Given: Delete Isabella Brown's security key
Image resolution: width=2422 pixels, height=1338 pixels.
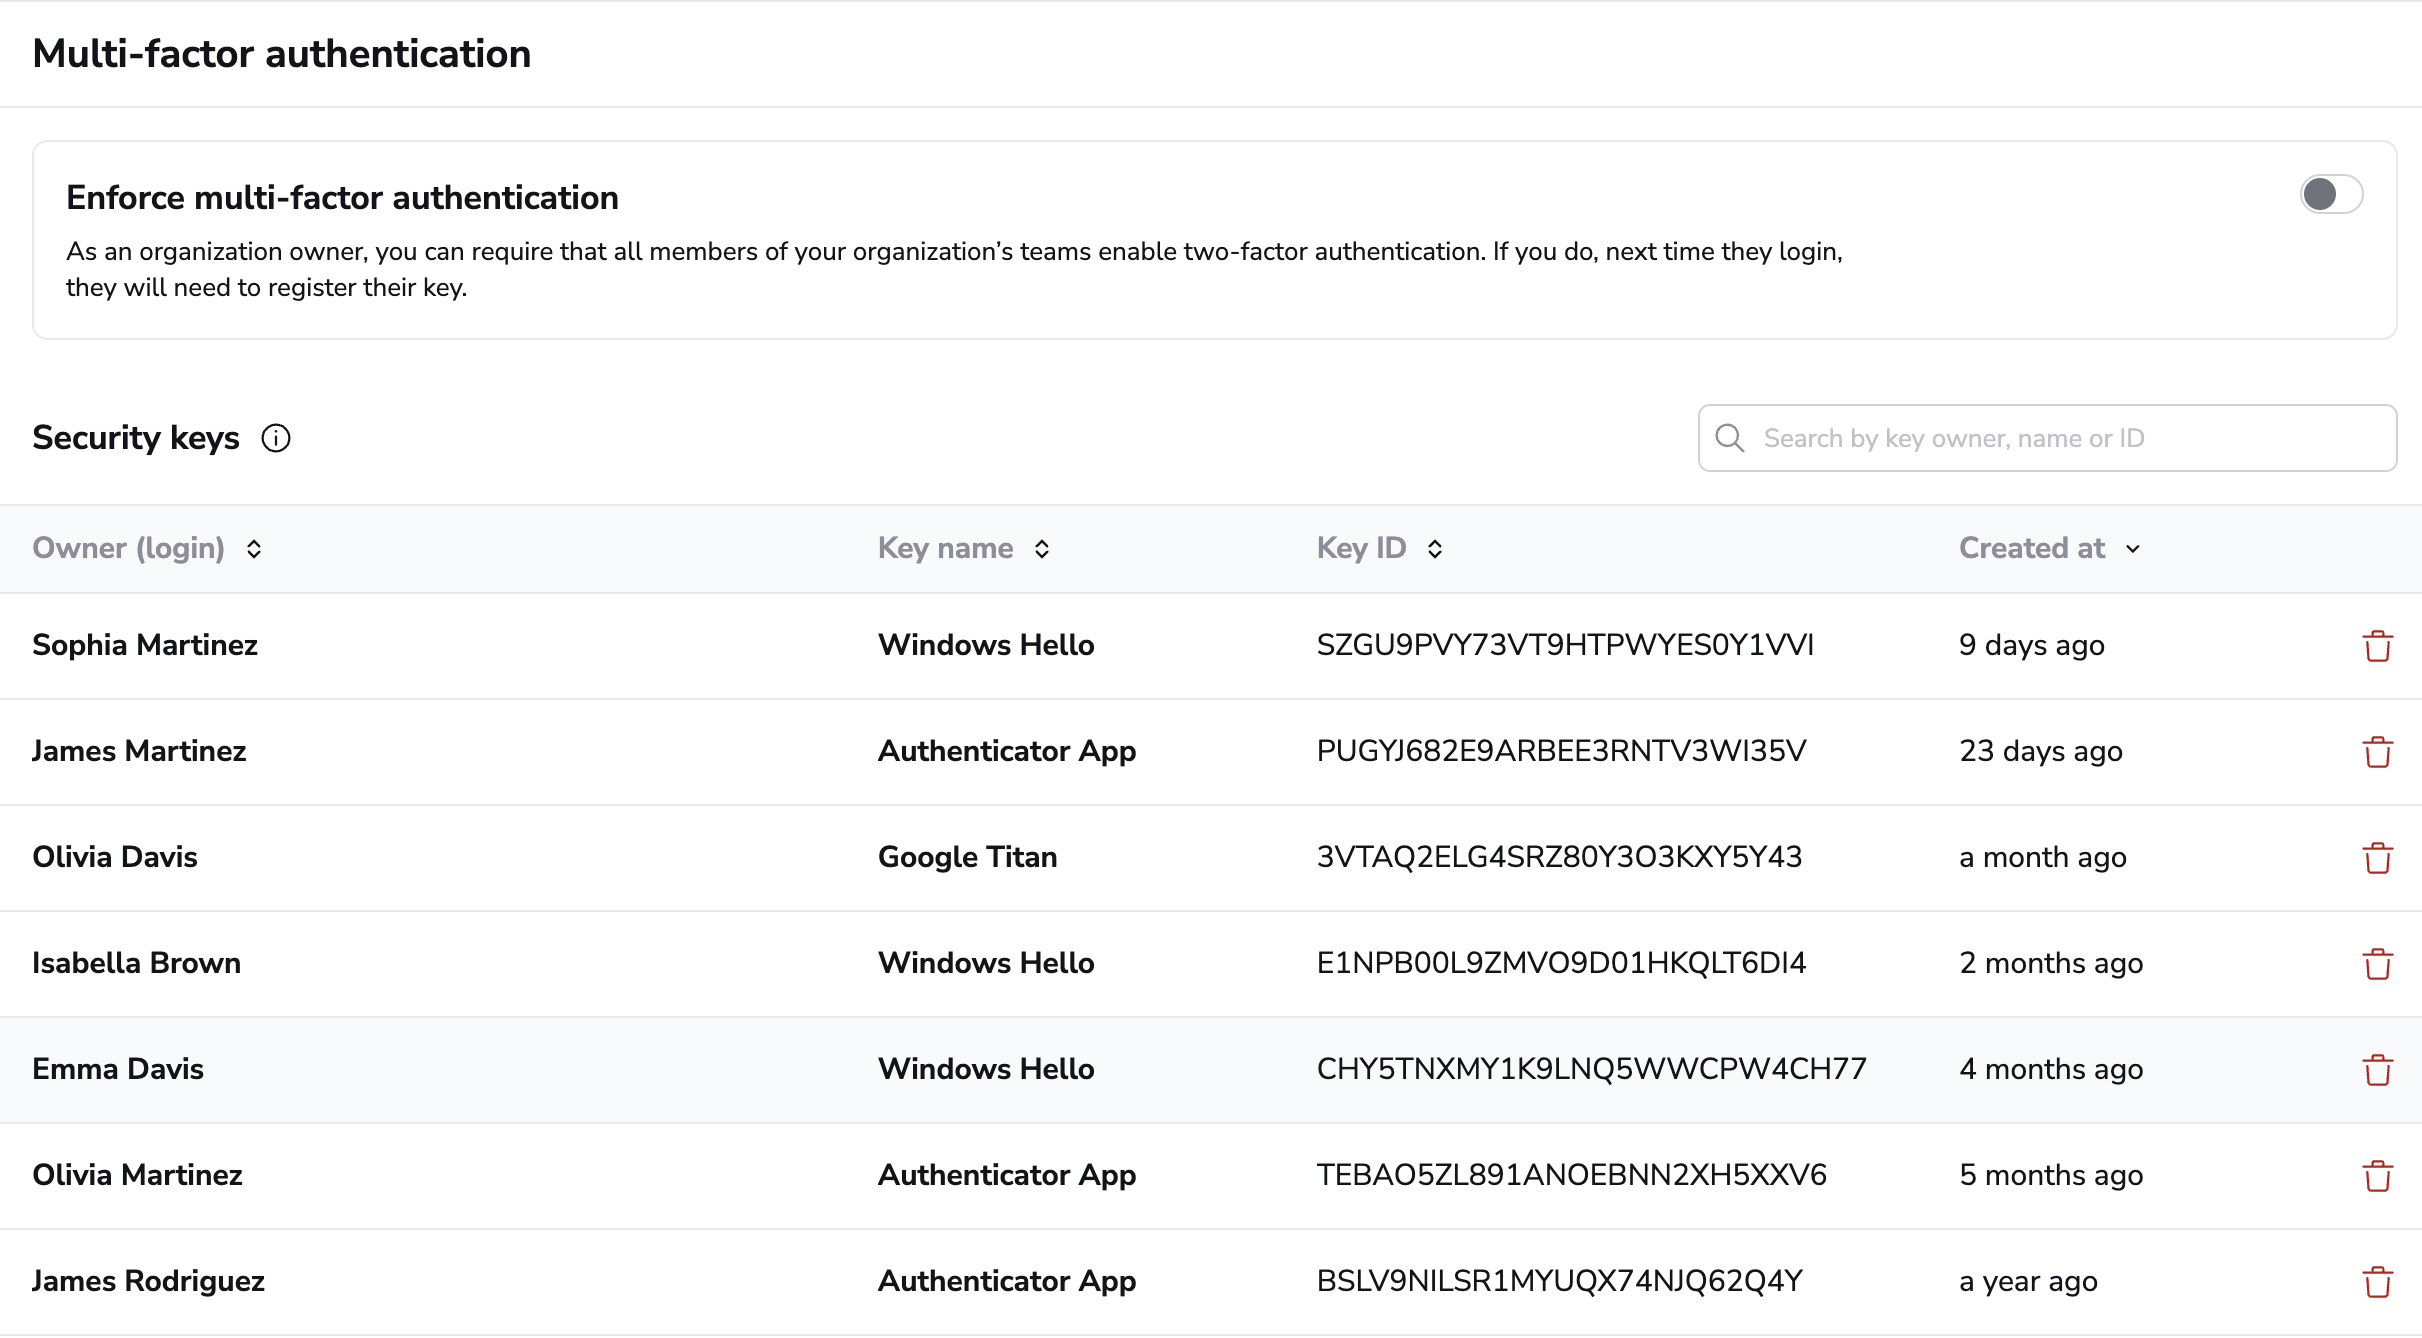Looking at the screenshot, I should pos(2377,964).
